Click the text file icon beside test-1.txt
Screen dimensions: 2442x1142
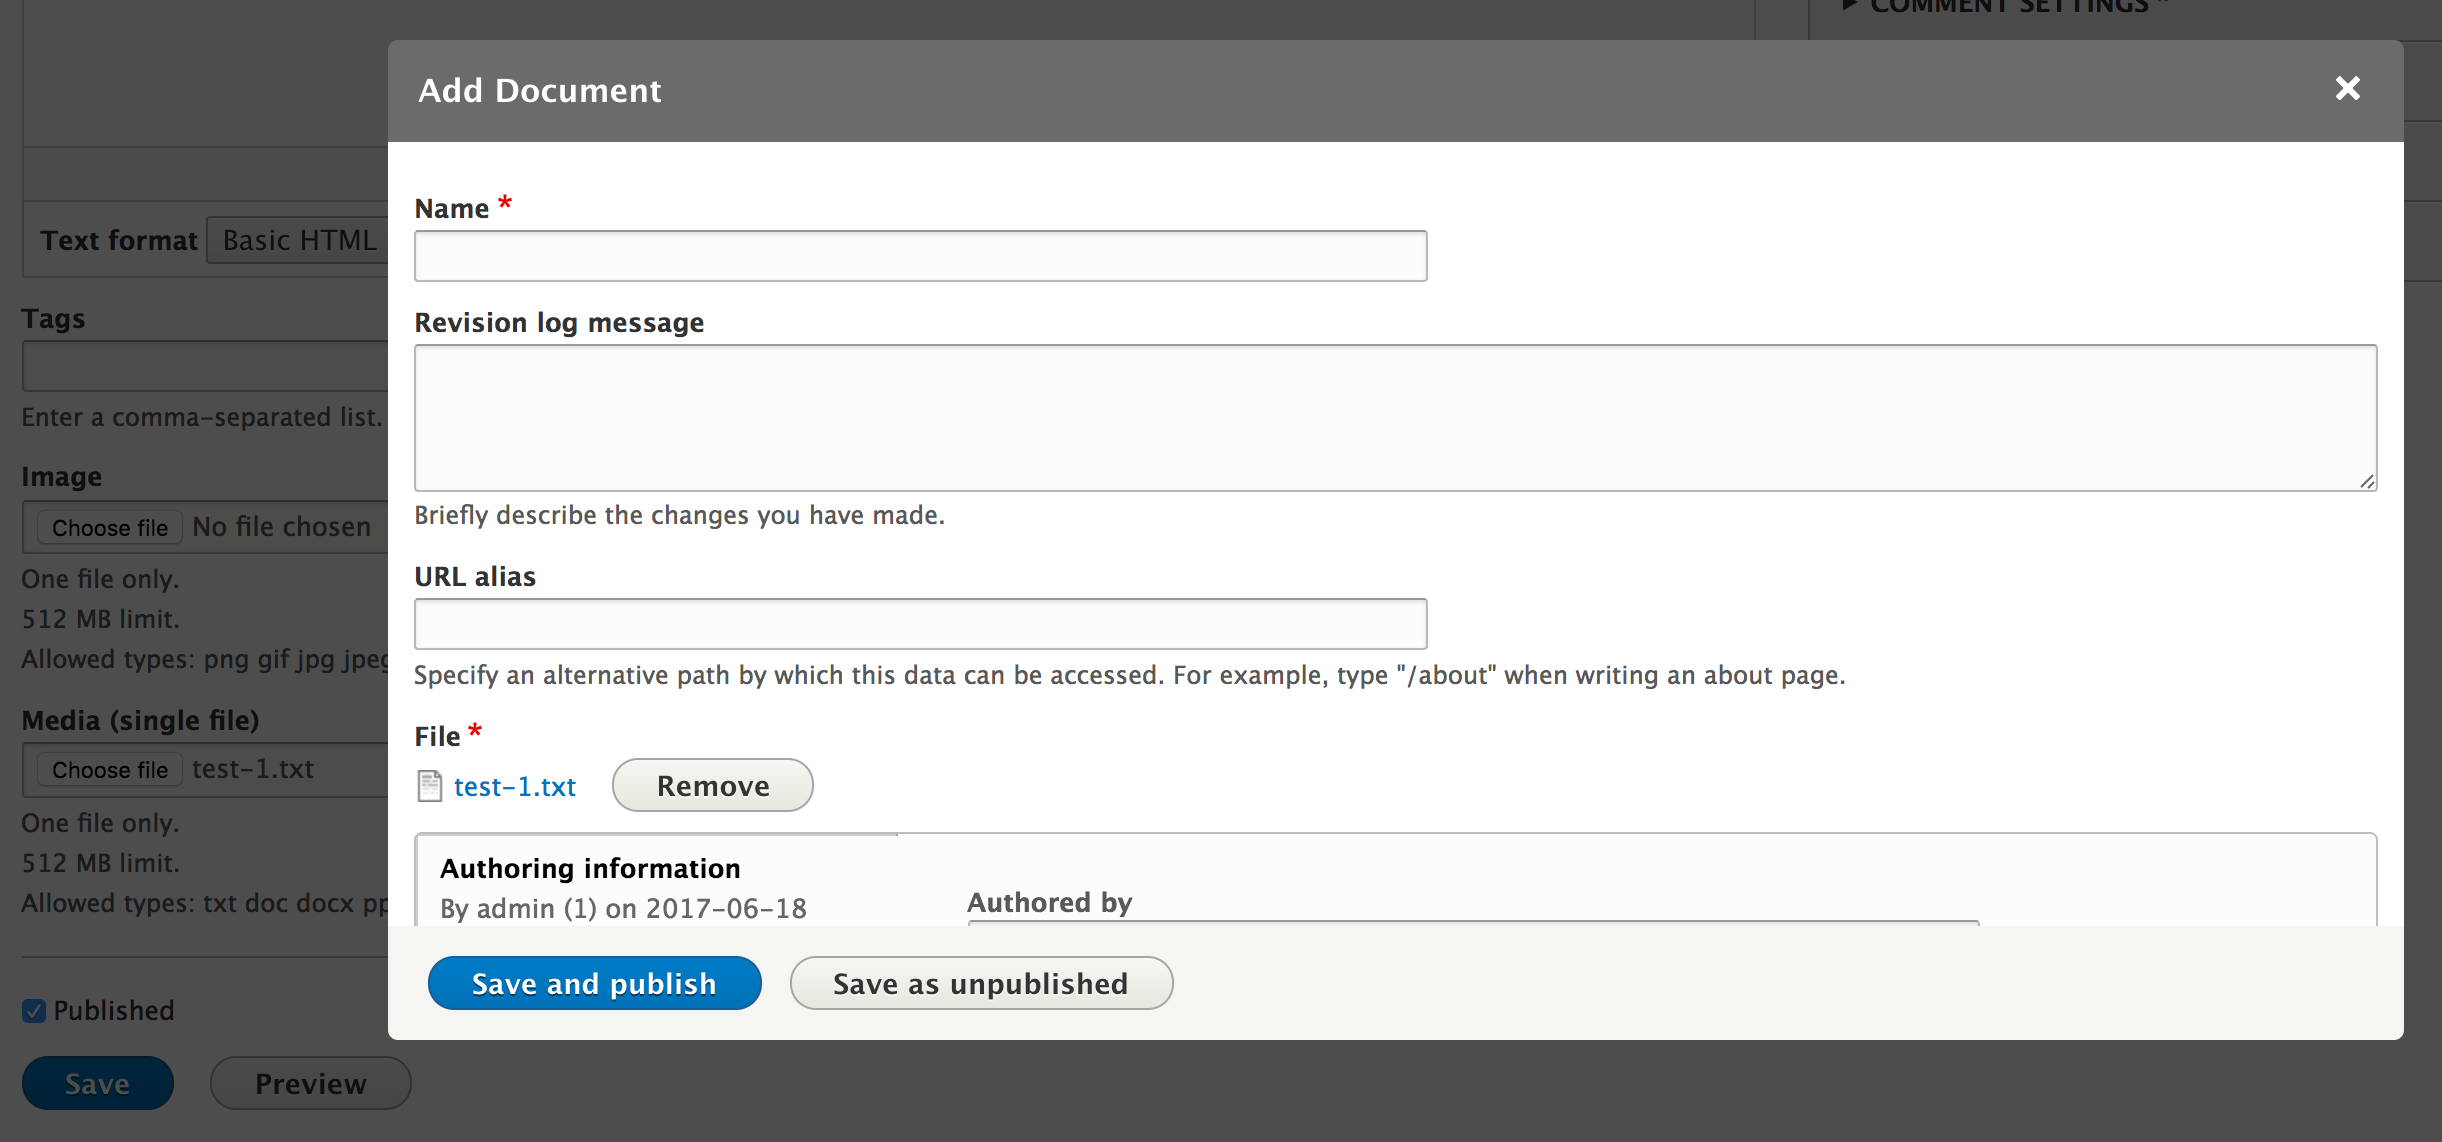[430, 786]
